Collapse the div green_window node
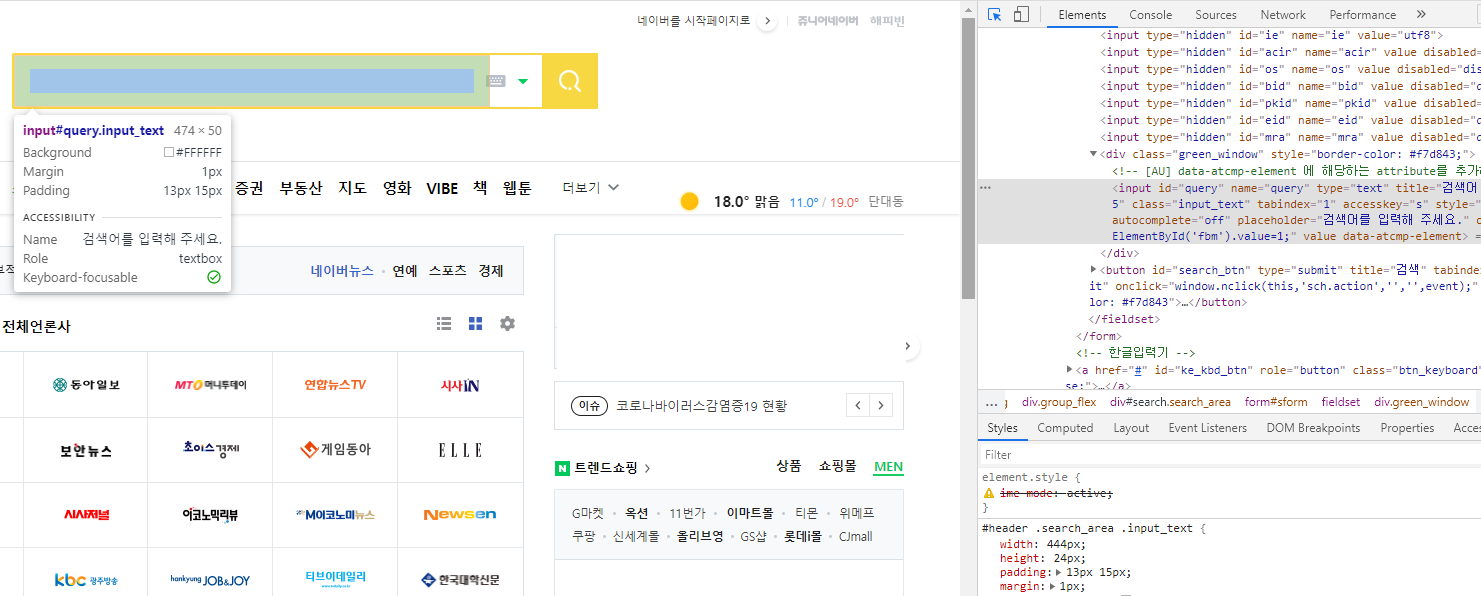Viewport: 1481px width, 596px height. point(1093,154)
